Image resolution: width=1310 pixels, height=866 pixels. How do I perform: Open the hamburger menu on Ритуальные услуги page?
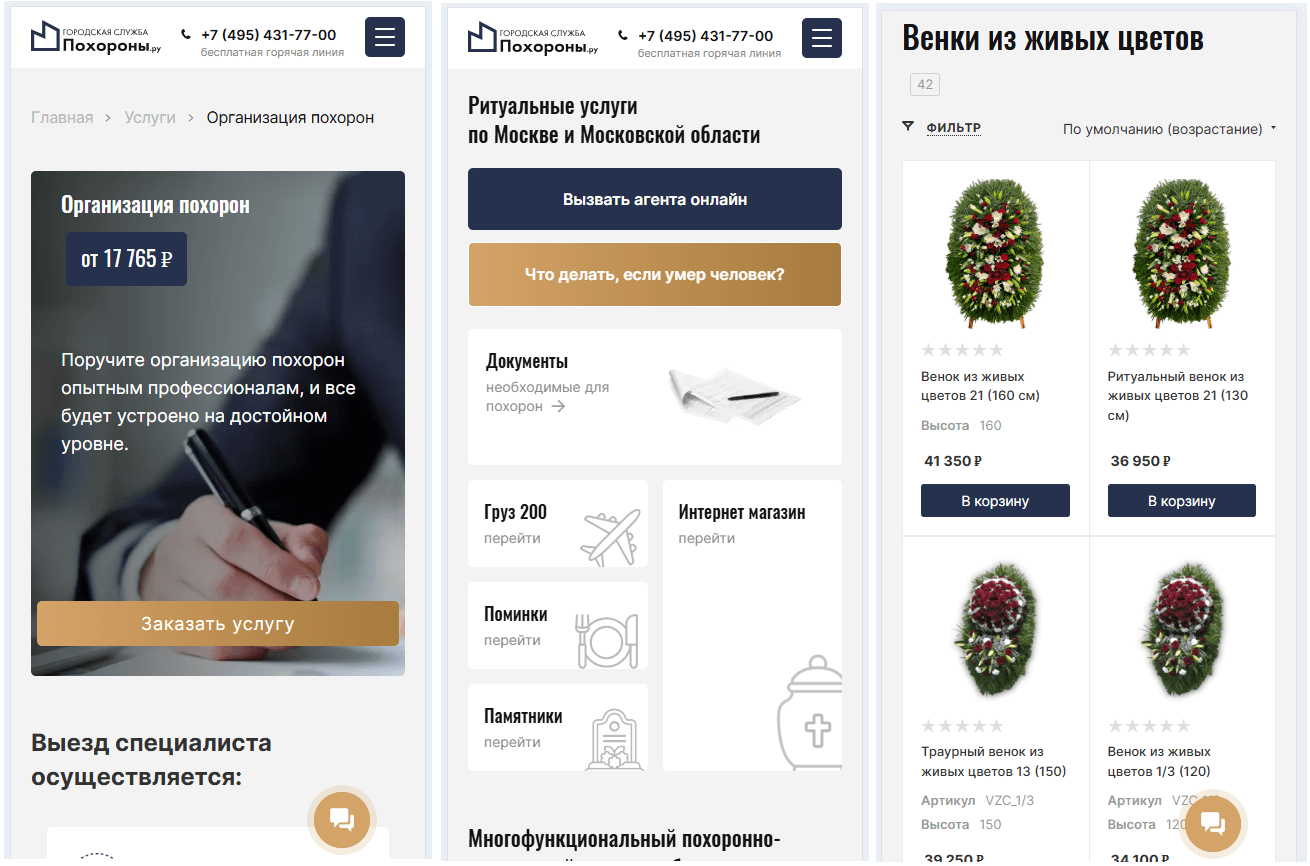click(x=822, y=38)
